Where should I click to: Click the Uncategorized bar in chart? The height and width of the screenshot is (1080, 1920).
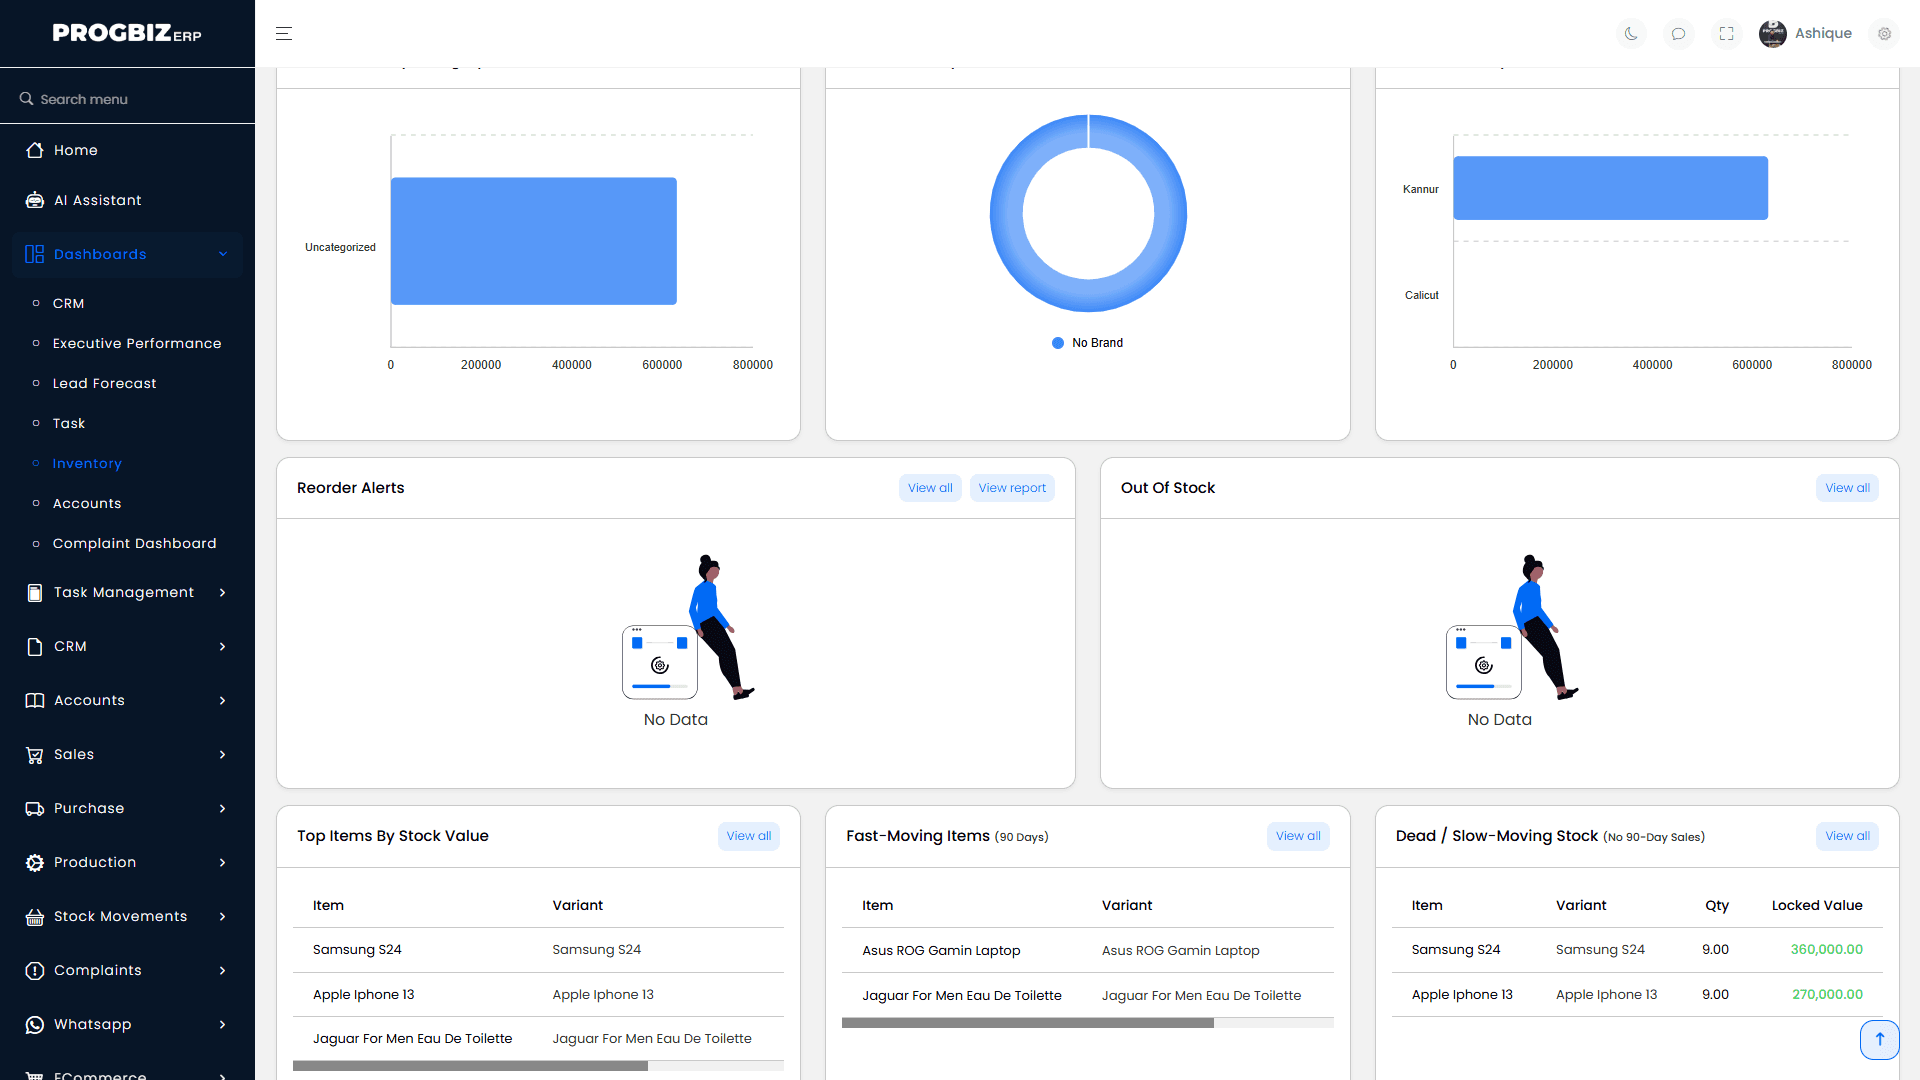tap(534, 241)
